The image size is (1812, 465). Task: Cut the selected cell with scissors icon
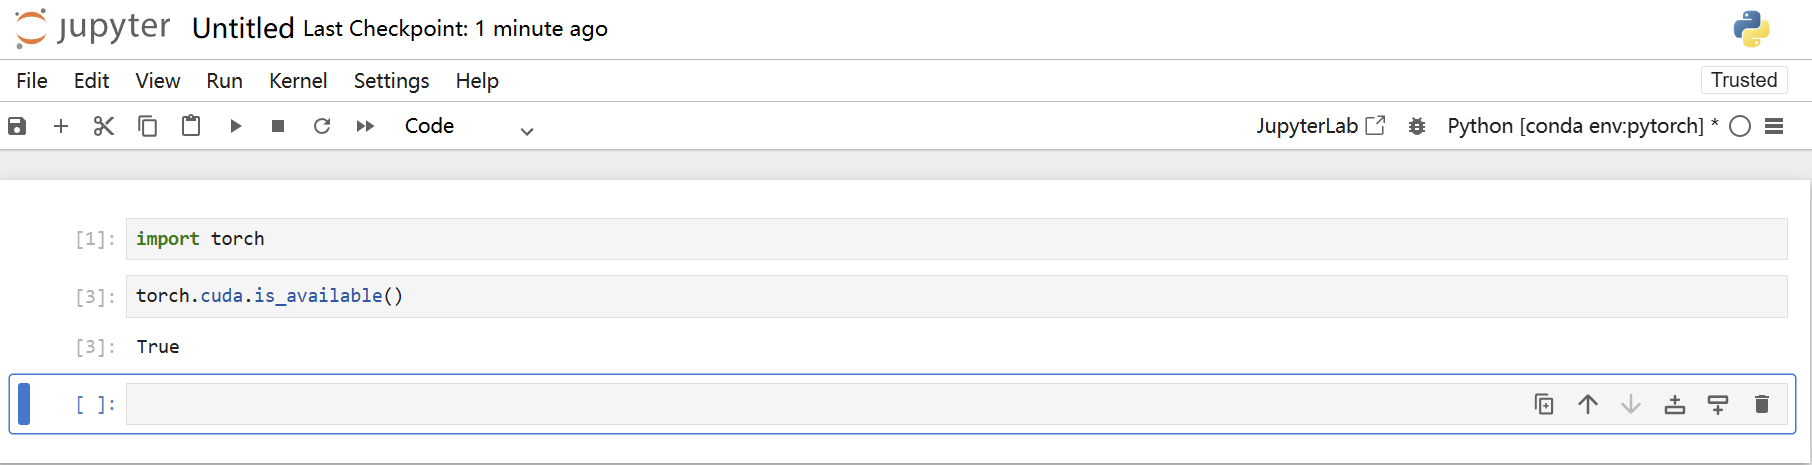click(104, 126)
